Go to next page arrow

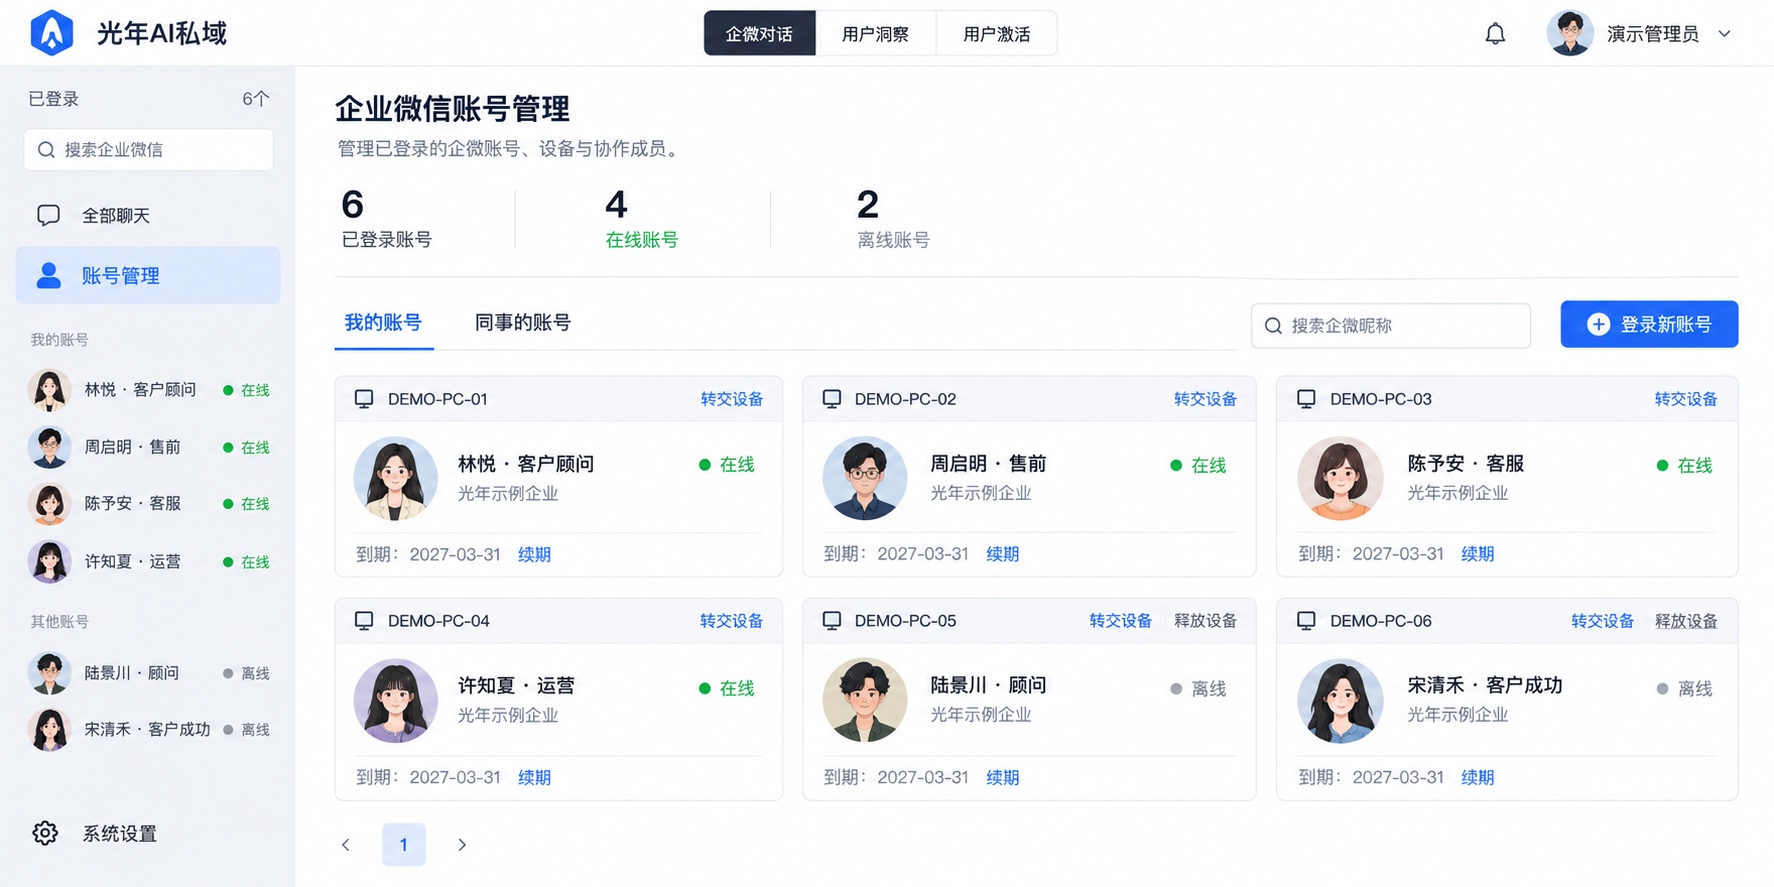coord(462,845)
